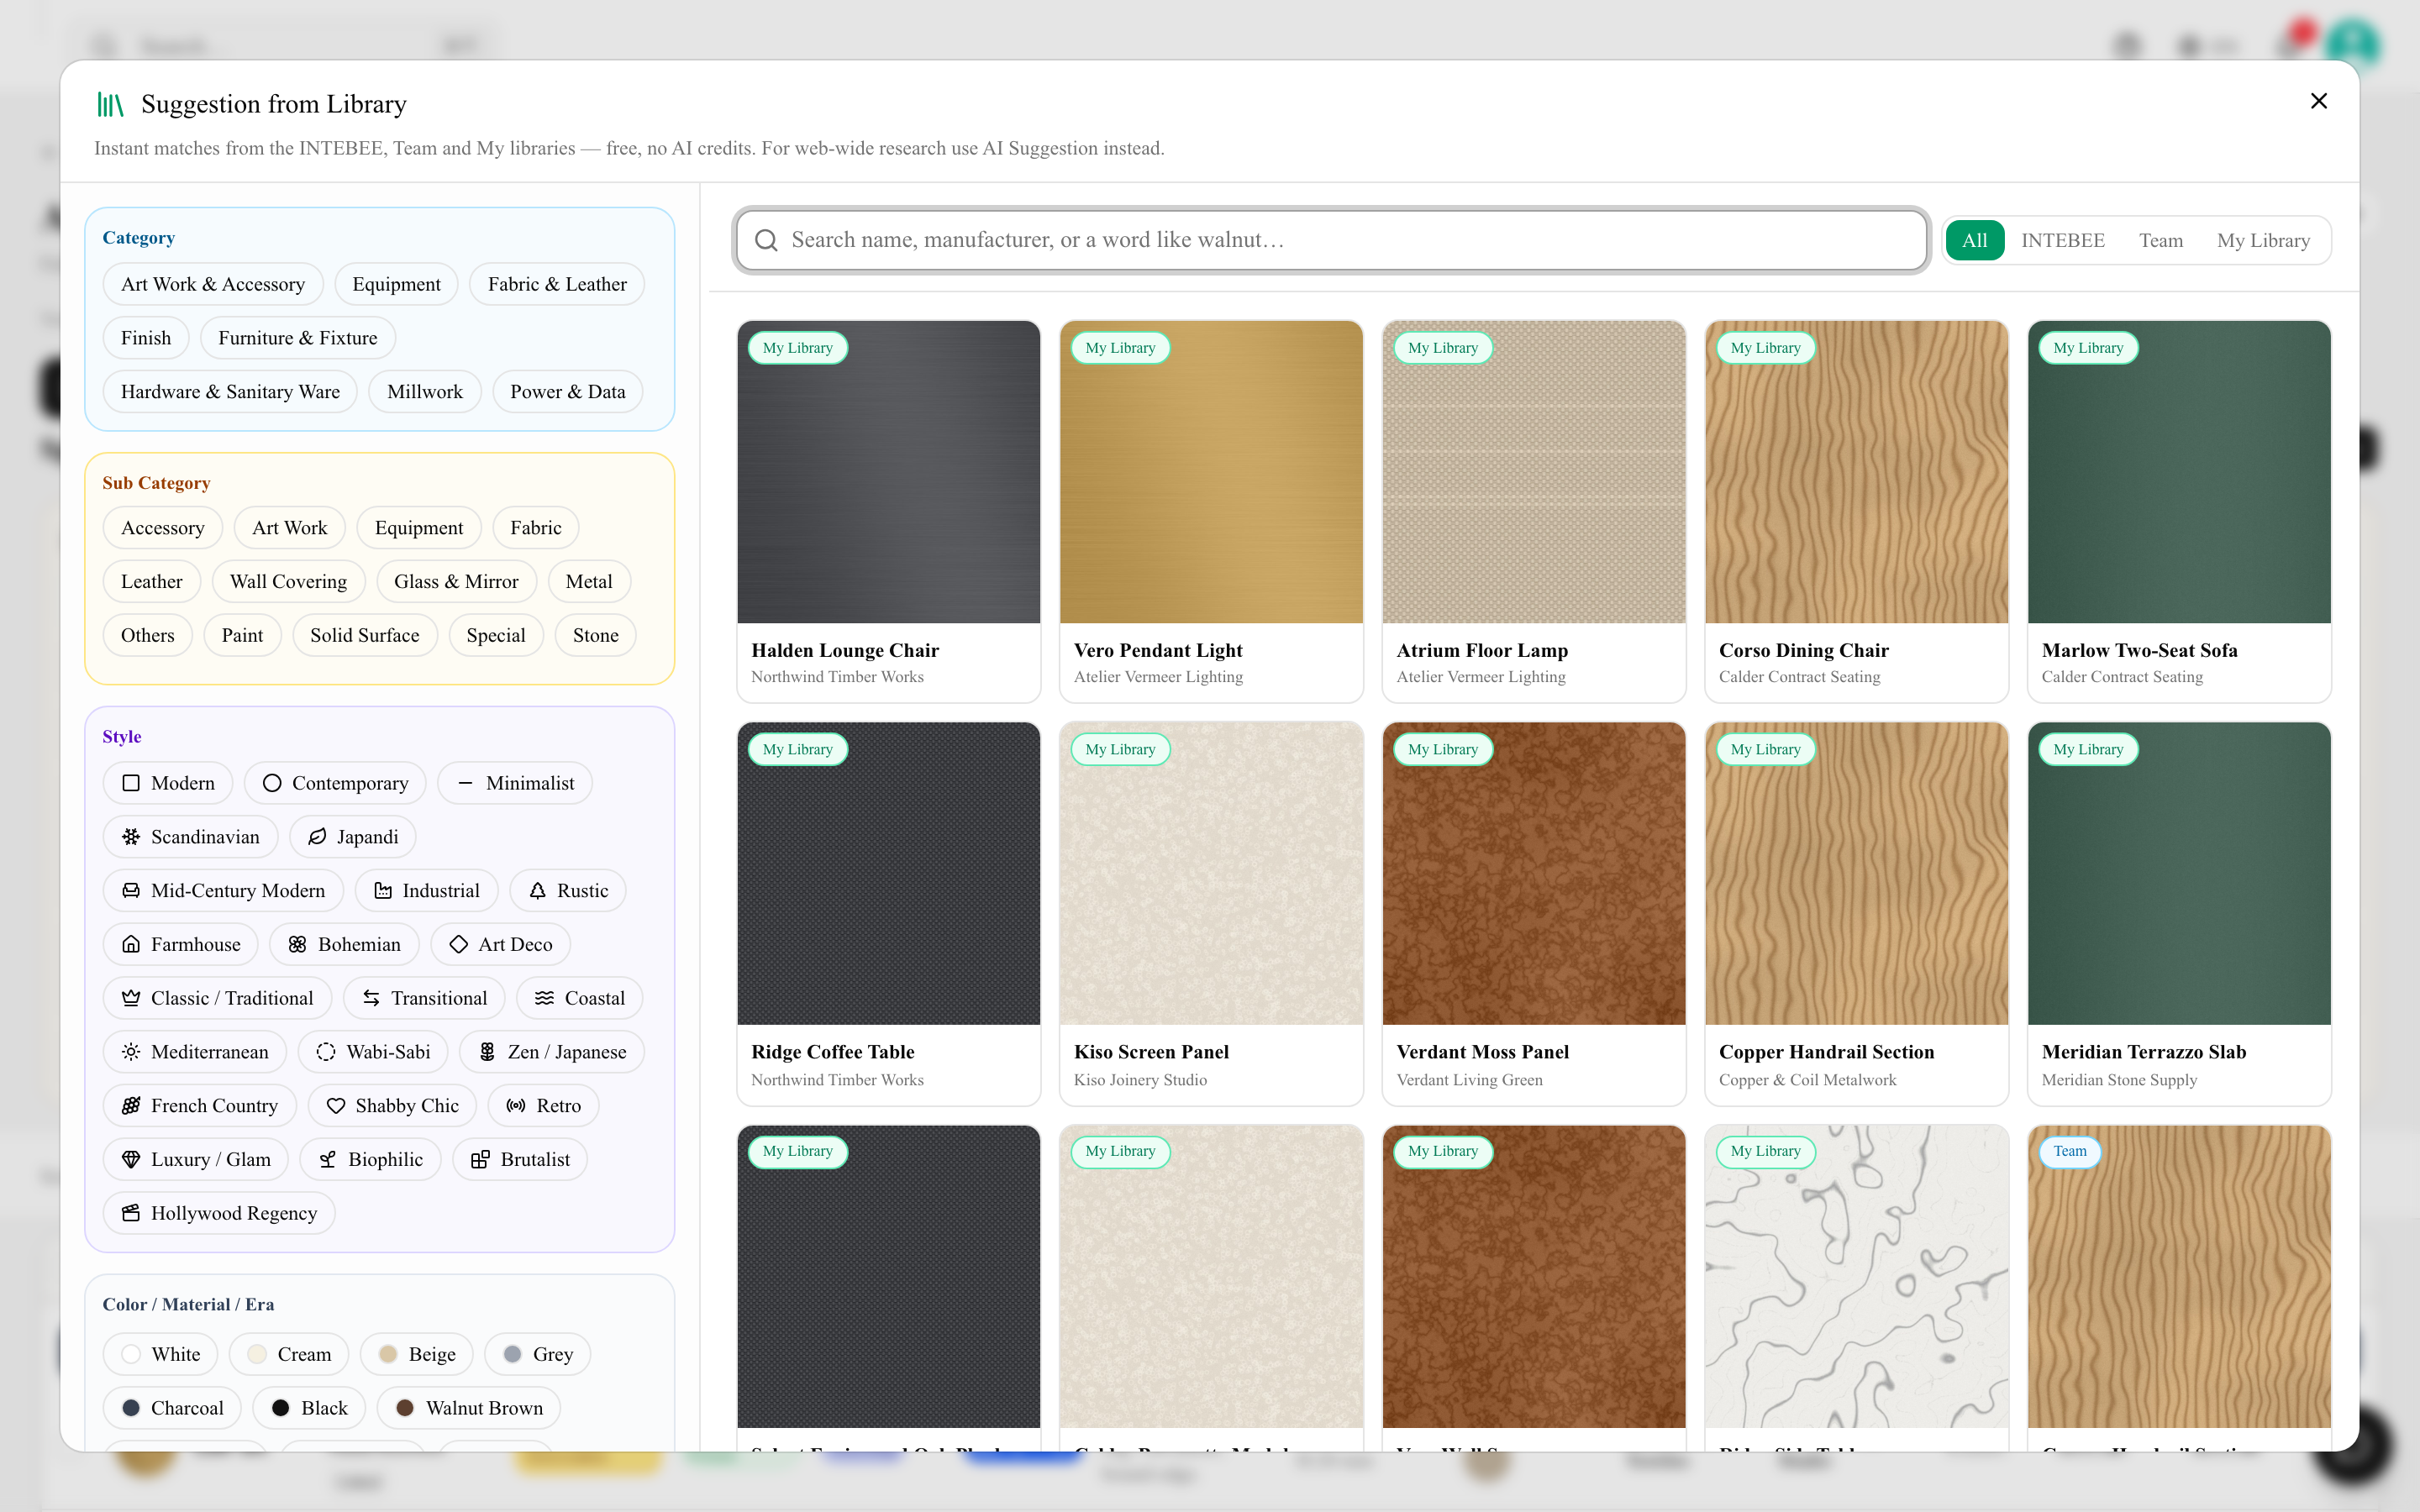This screenshot has height=1512, width=2420.
Task: Toggle the Equipment category chip
Action: click(x=396, y=284)
